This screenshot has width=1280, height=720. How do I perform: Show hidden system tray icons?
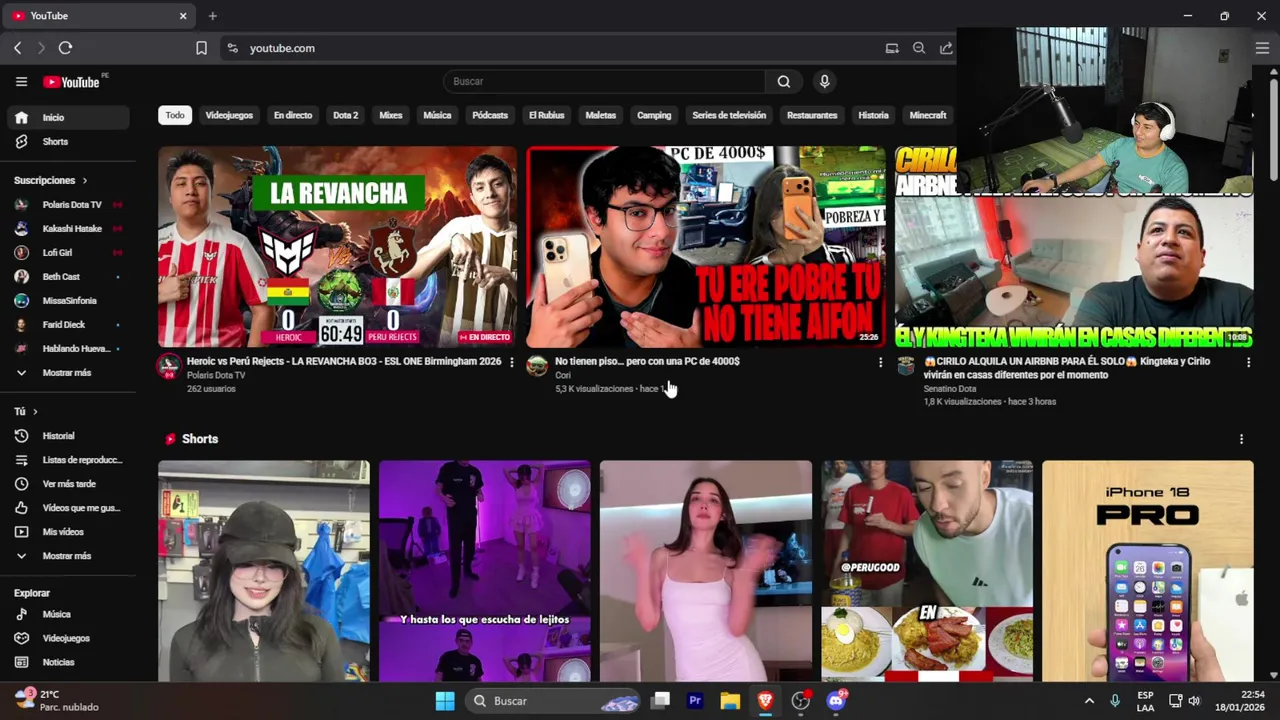1089,701
